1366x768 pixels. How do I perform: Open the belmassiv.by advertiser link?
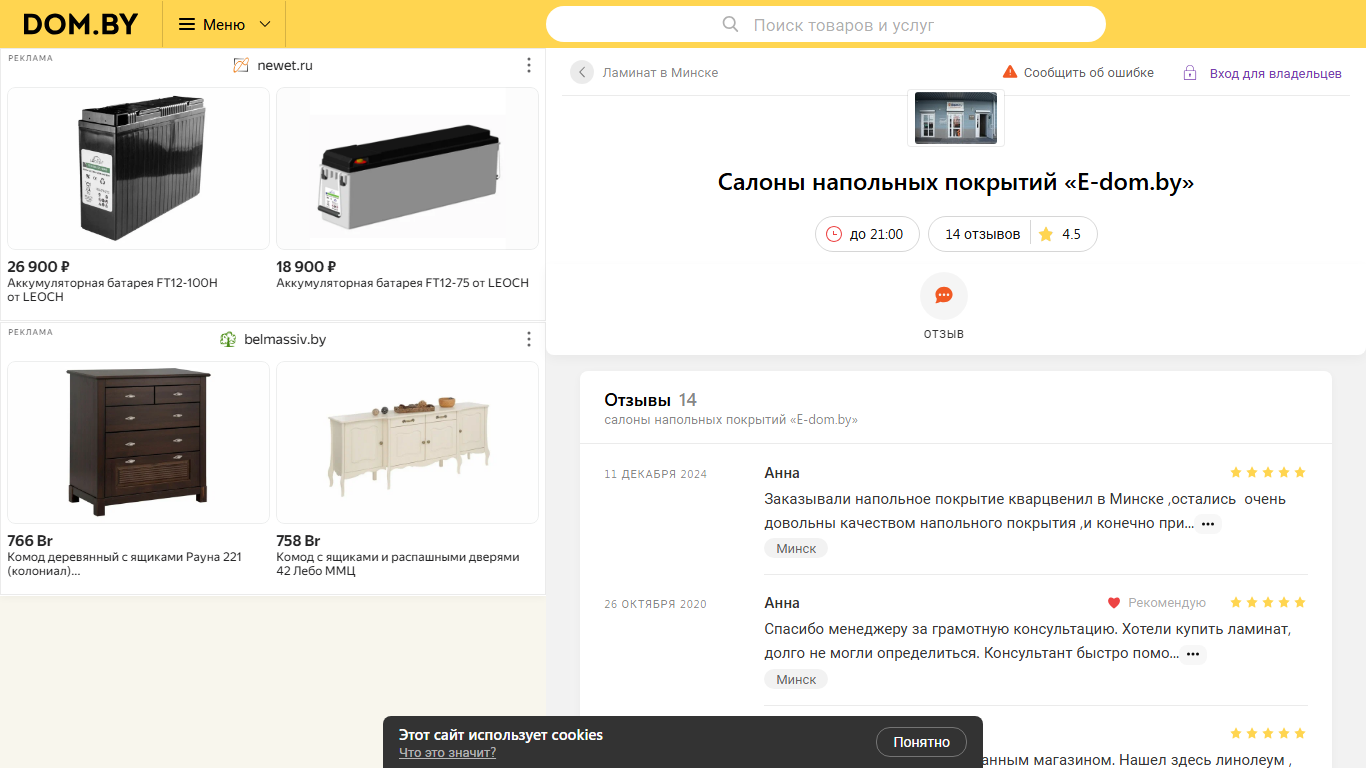pos(285,339)
